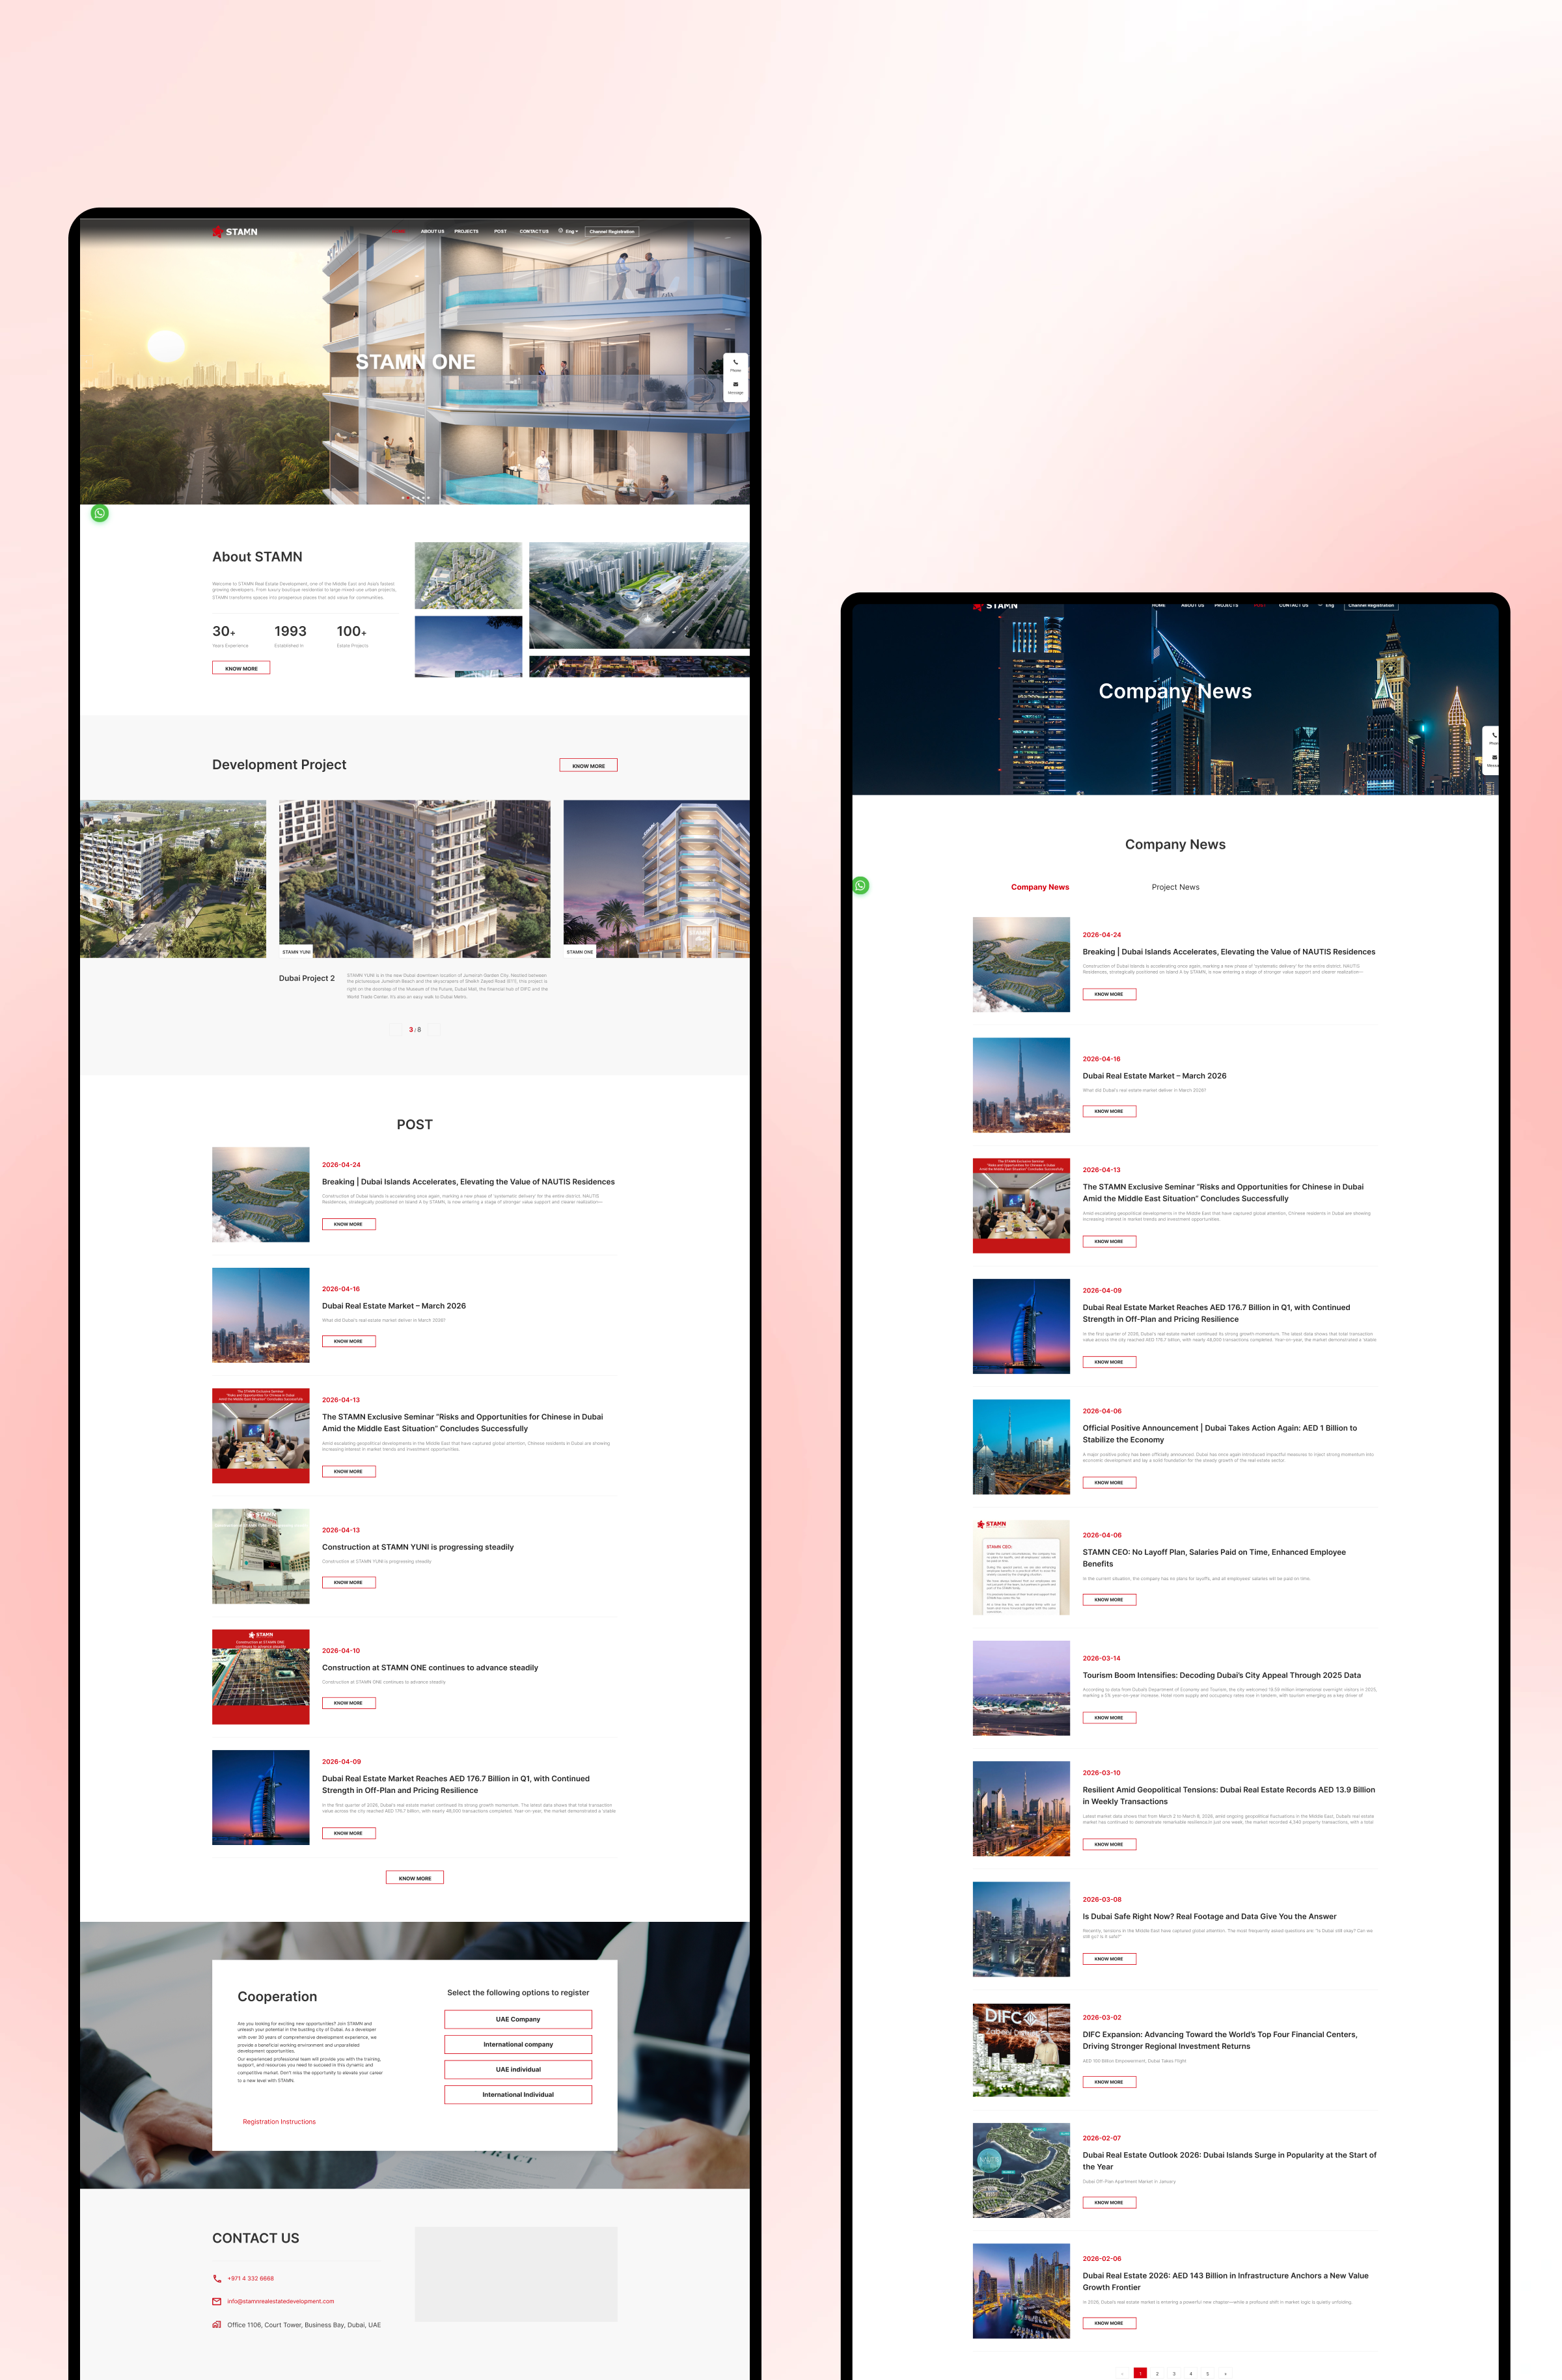Screen dimensions: 1562x2380
Task: Open the Burj Khalifa news thumbnail on homepage
Action: [260, 1314]
